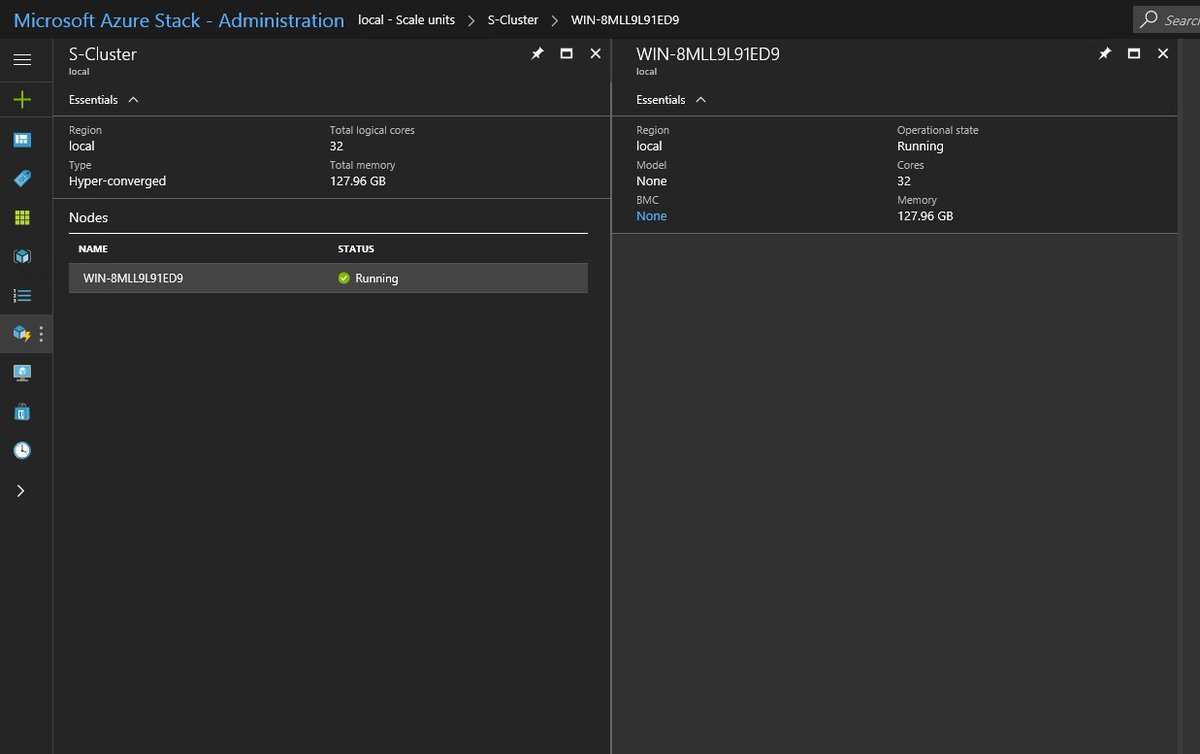The width and height of the screenshot is (1200, 754).
Task: Click the green plus New resource icon
Action: click(22, 99)
